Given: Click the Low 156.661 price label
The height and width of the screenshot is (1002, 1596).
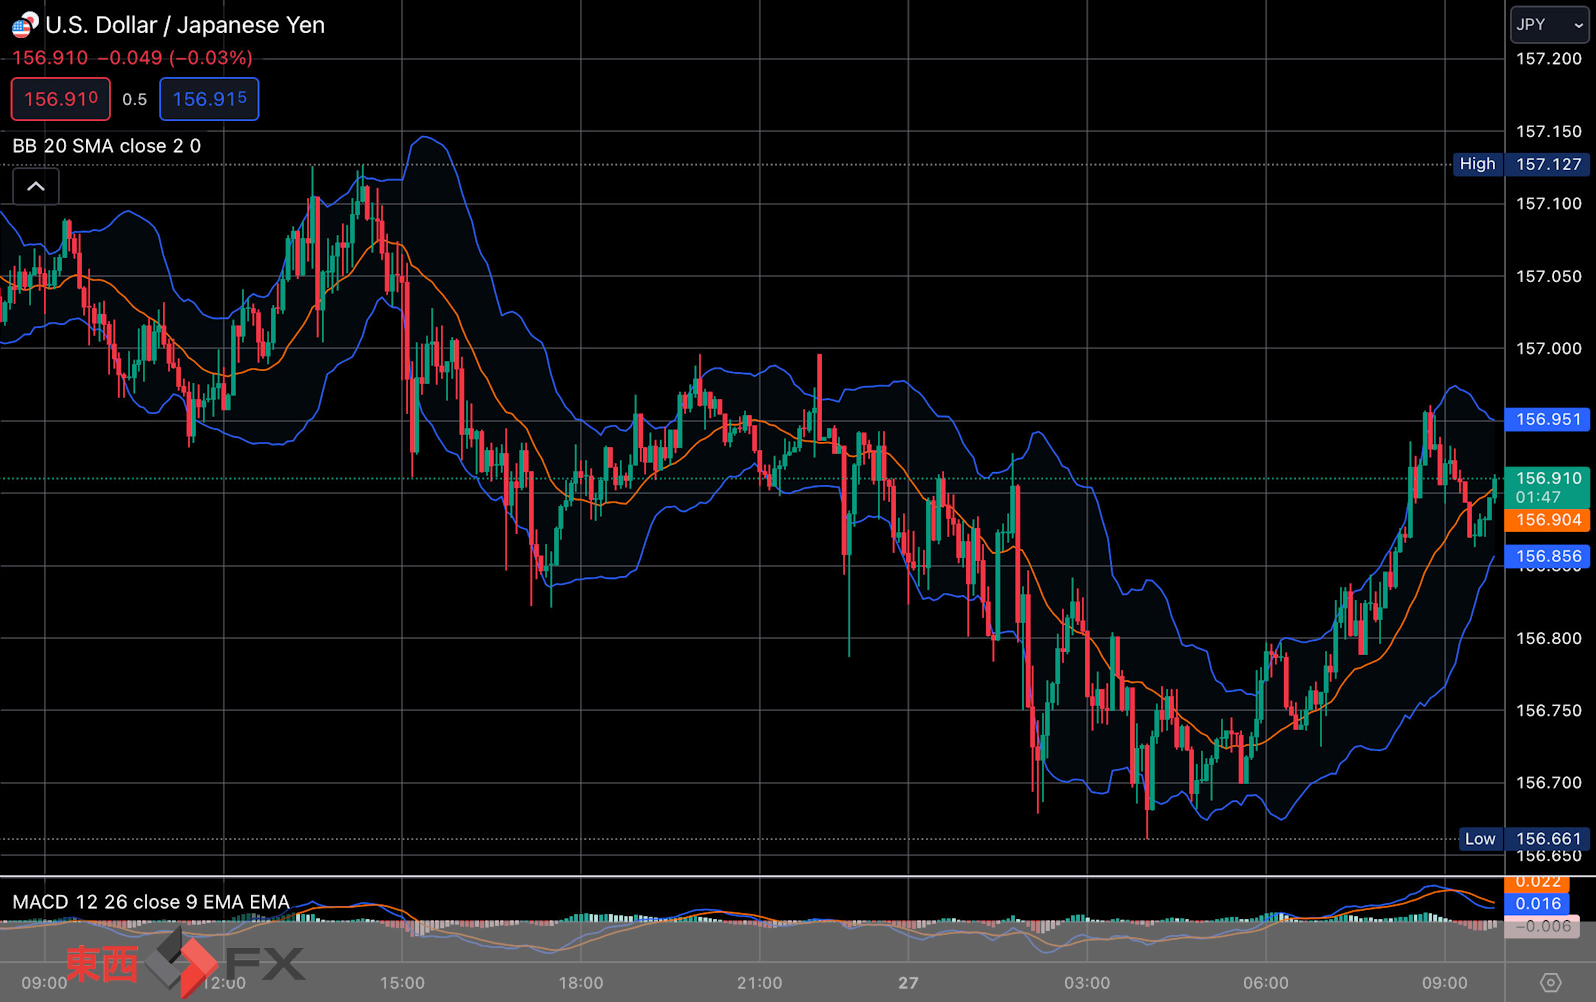Looking at the screenshot, I should pyautogui.click(x=1524, y=839).
